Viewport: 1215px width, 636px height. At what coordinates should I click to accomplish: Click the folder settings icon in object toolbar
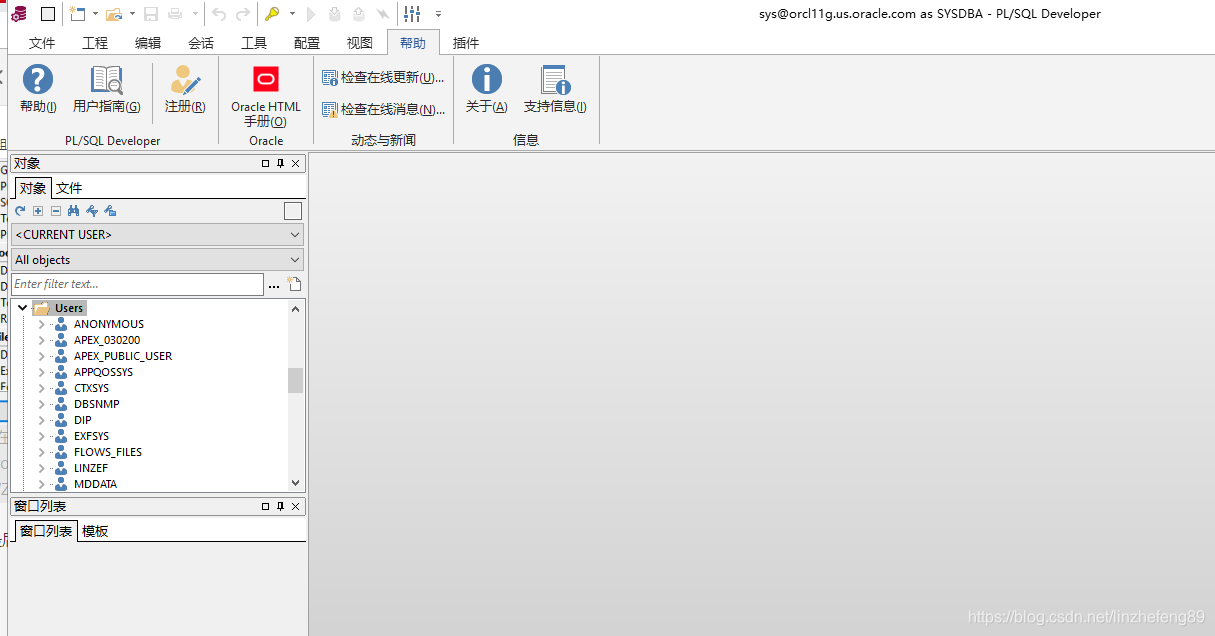(x=110, y=211)
